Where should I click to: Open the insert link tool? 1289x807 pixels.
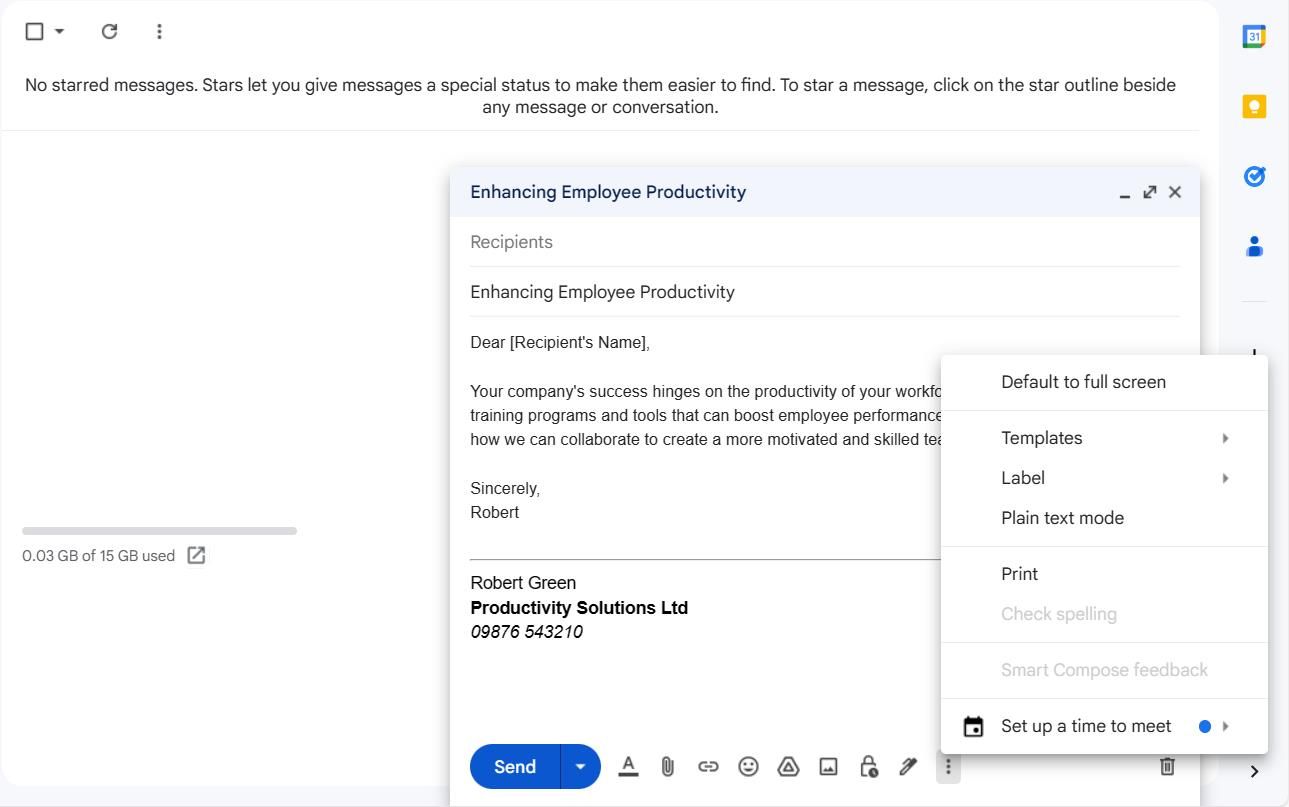pos(708,767)
